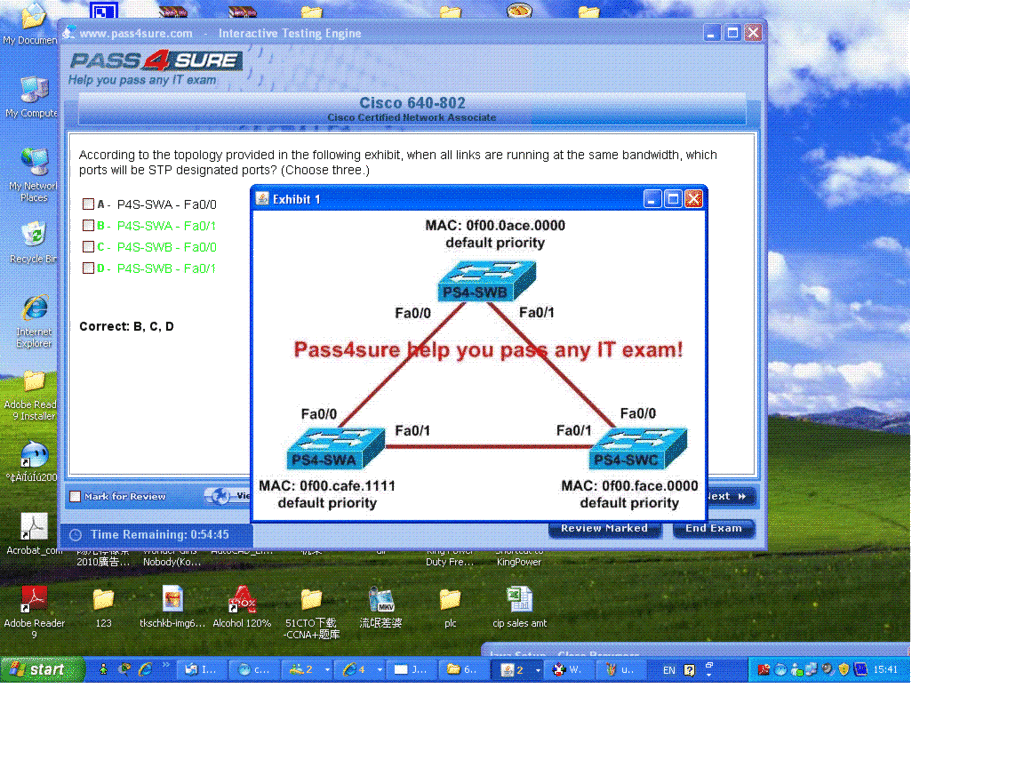Enable the Mark for Review checkbox
Viewport: 1024px width, 768px height.
75,497
